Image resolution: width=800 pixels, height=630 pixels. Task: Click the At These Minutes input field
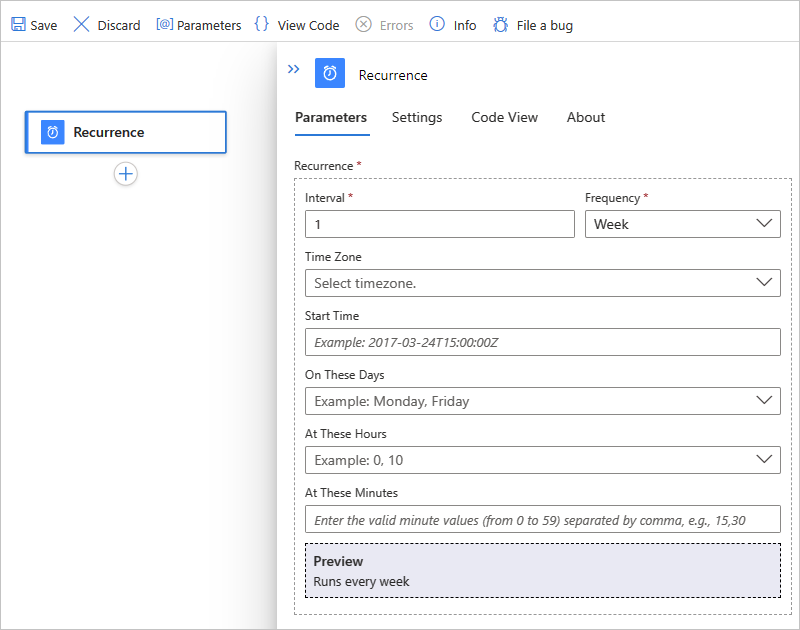coord(542,519)
